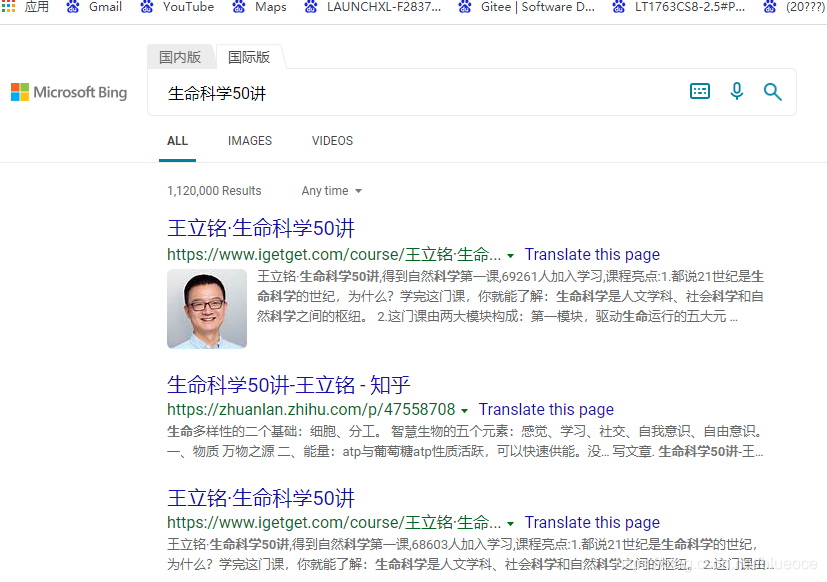
Task: Click the 1,120,000 Results text
Action: [x=214, y=190]
